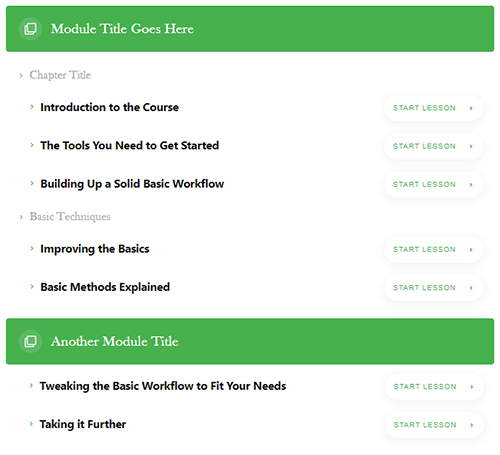The height and width of the screenshot is (455, 500).
Task: Click the module icon beside Another Module Title
Action: [30, 341]
